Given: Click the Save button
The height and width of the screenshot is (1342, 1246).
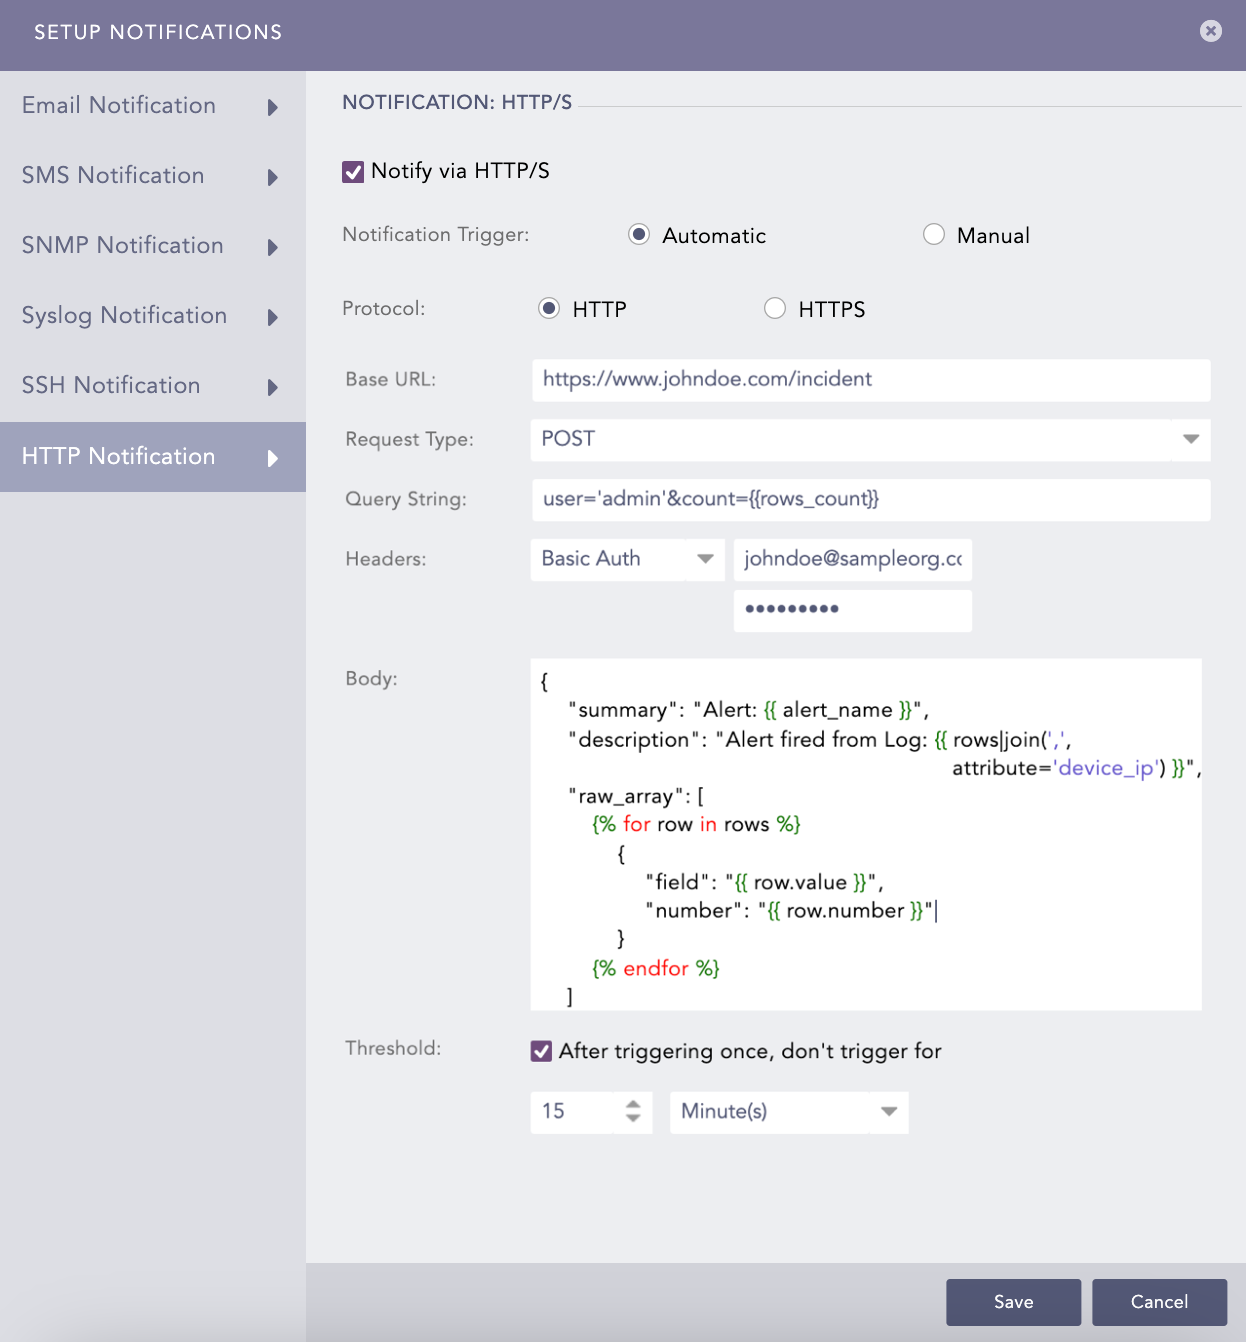Looking at the screenshot, I should coord(1013,1302).
